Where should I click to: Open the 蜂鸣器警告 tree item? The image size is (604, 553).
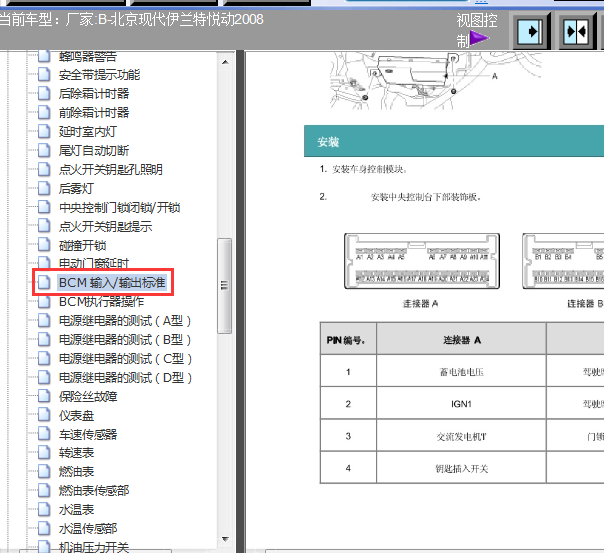[x=87, y=56]
